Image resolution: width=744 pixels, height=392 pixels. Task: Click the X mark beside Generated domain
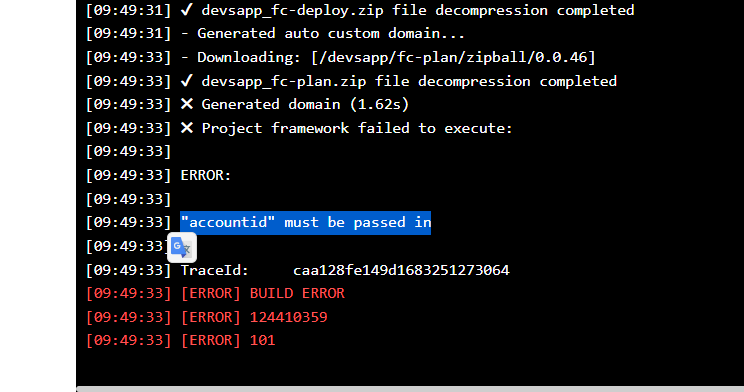pyautogui.click(x=187, y=104)
